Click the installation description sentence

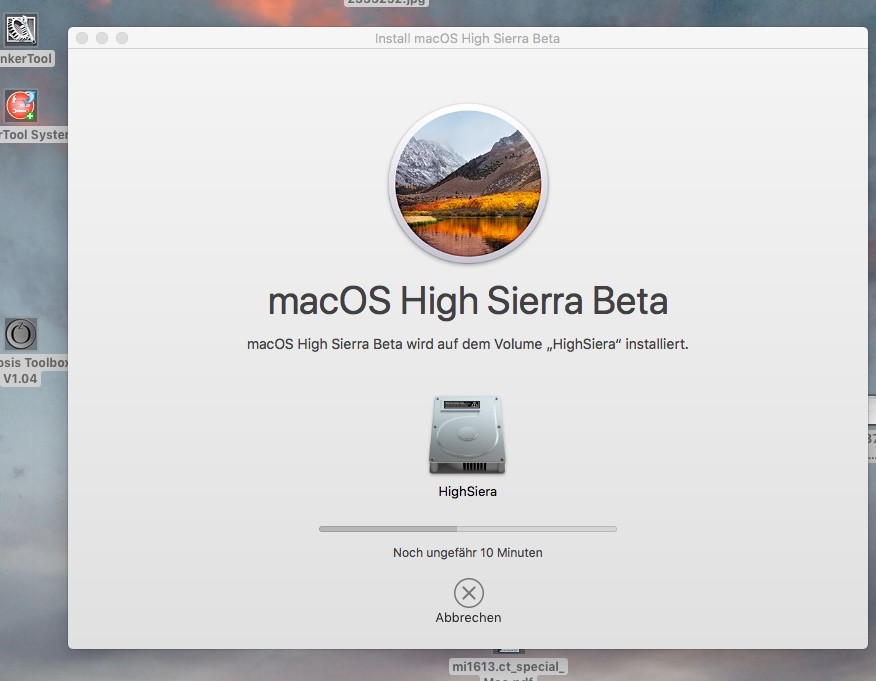tap(468, 344)
